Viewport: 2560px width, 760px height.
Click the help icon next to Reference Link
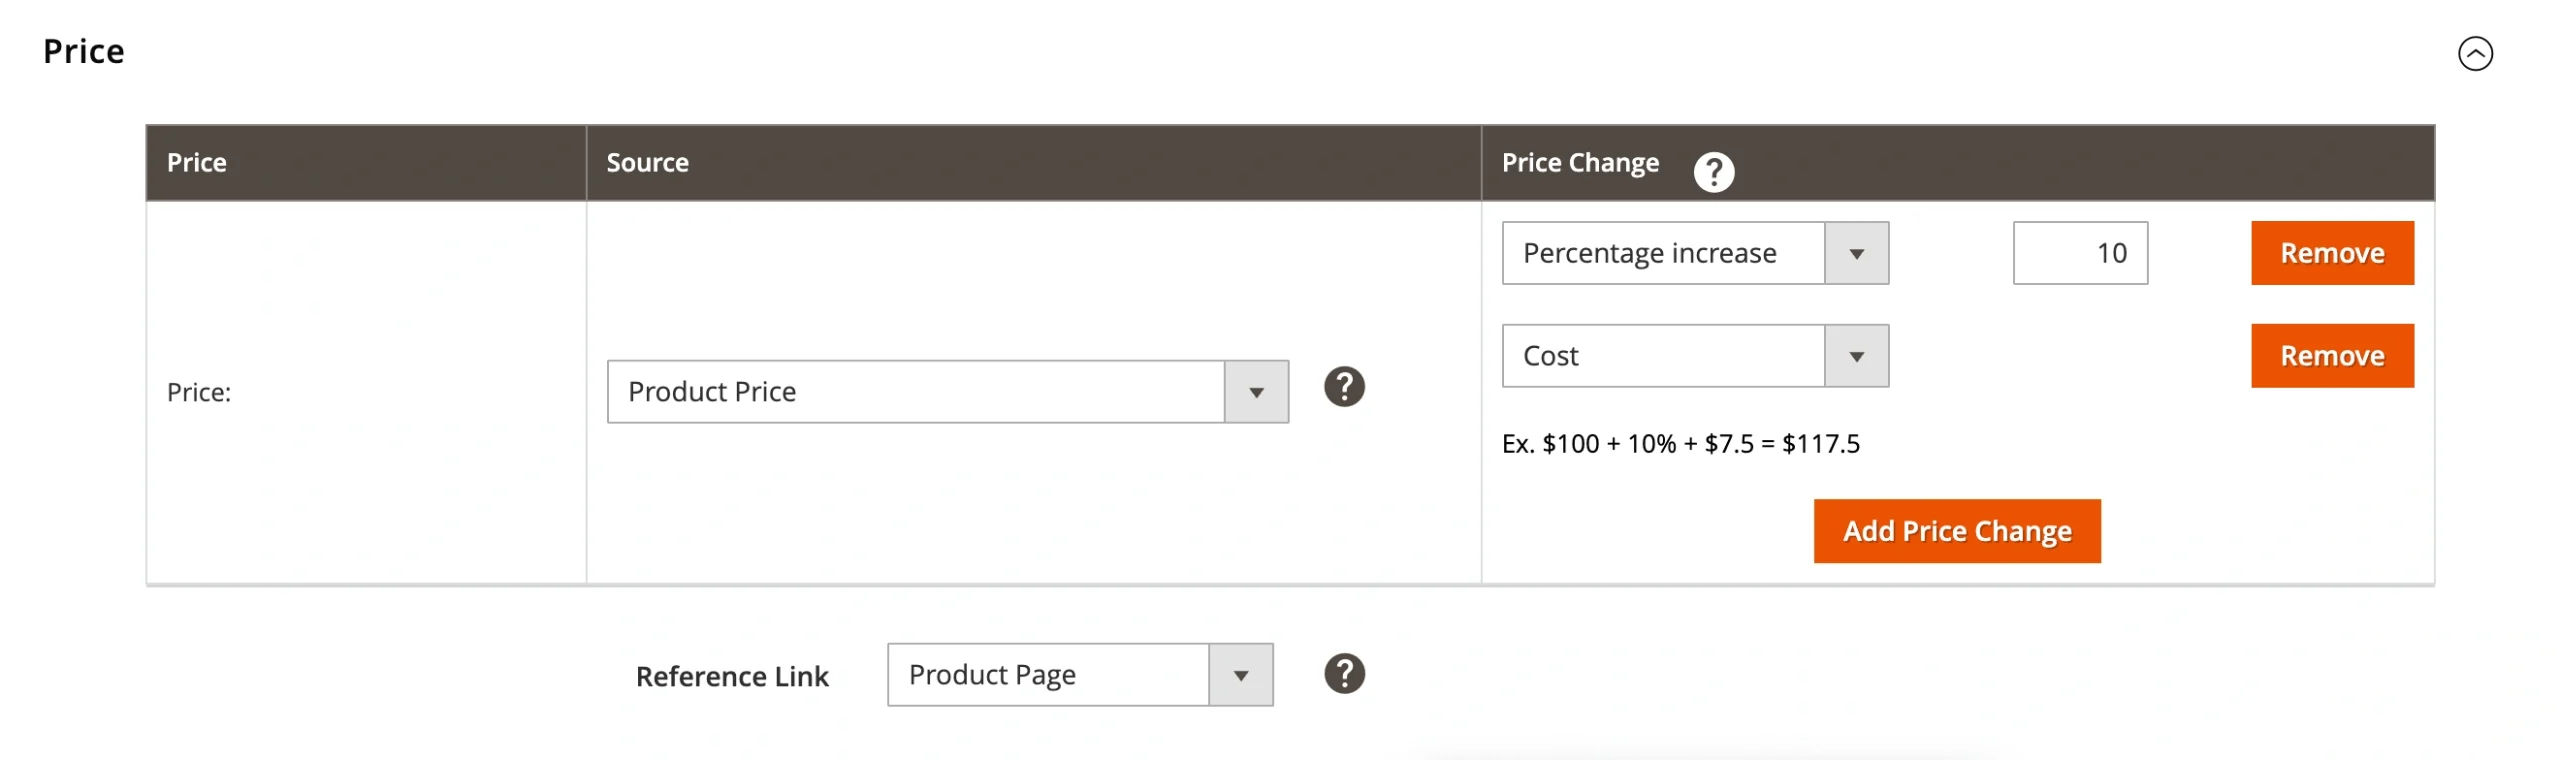pos(1343,674)
